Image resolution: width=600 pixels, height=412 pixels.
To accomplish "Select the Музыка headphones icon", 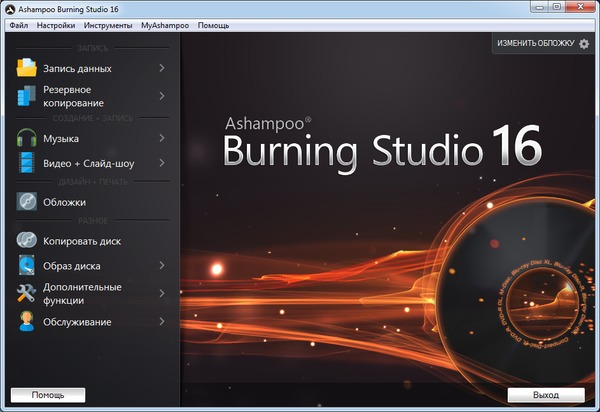I will coord(26,138).
